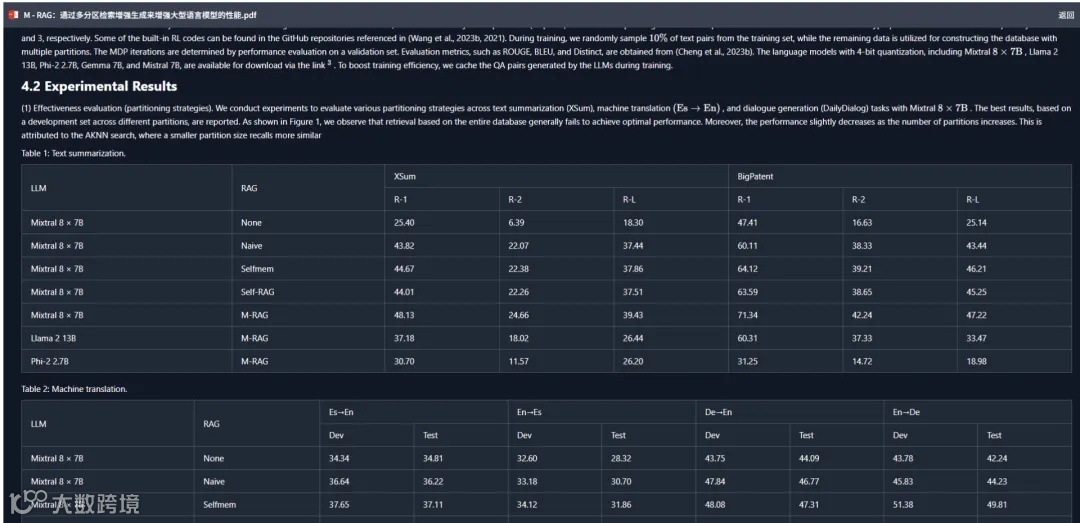Click the En→Es header in Table 2
Screen dimensions: 1080x523
pyautogui.click(x=529, y=412)
